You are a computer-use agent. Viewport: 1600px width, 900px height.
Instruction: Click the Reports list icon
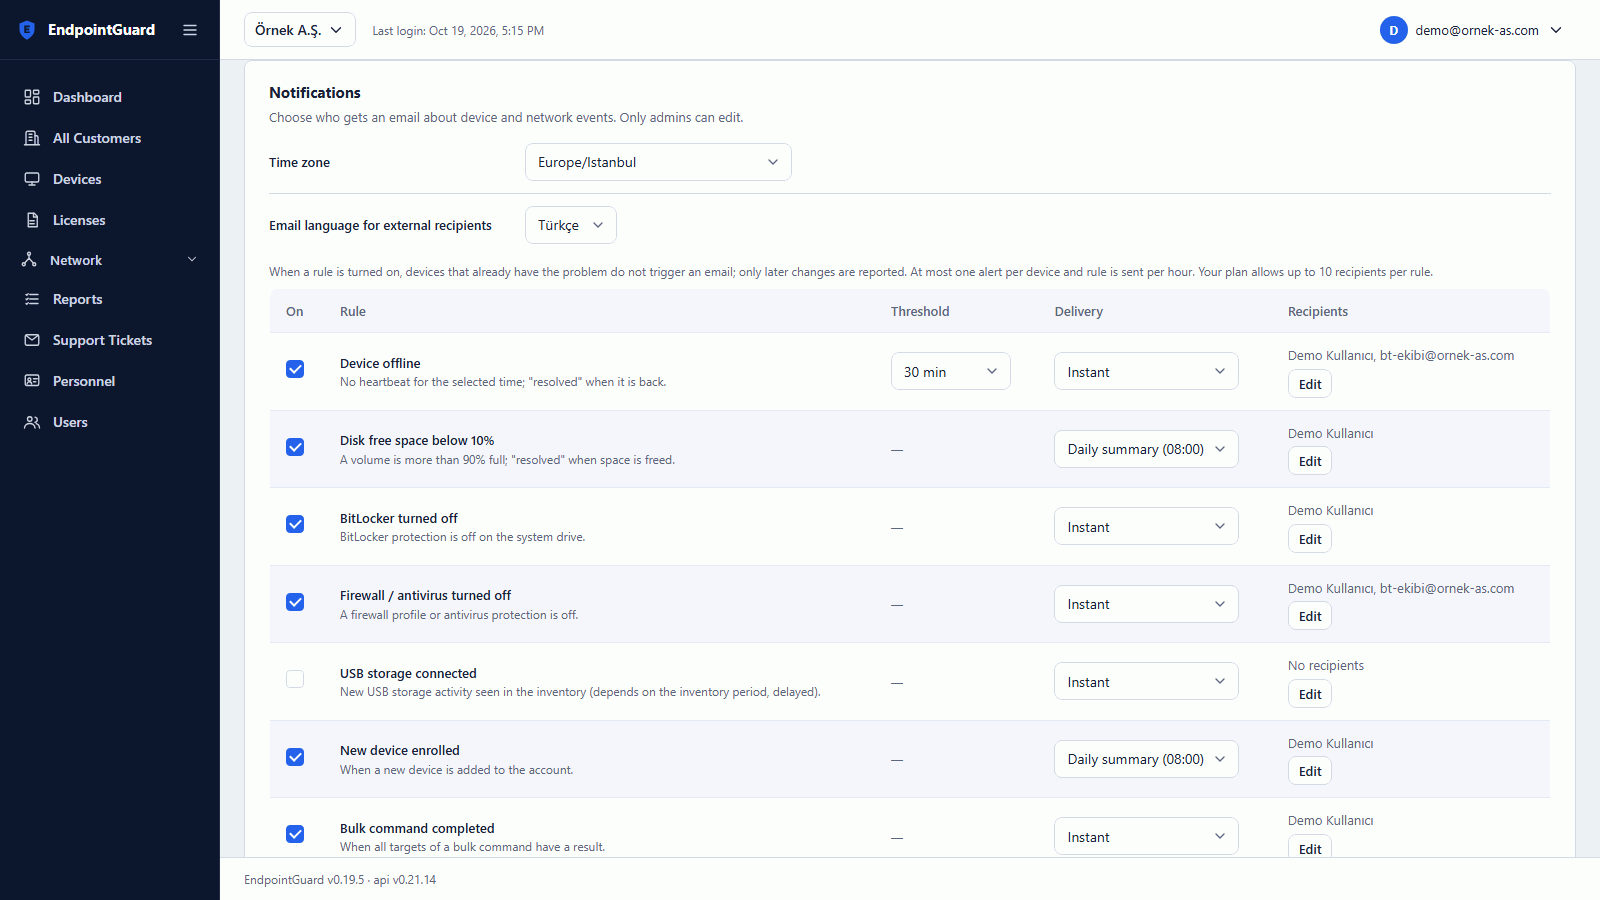[x=32, y=299]
